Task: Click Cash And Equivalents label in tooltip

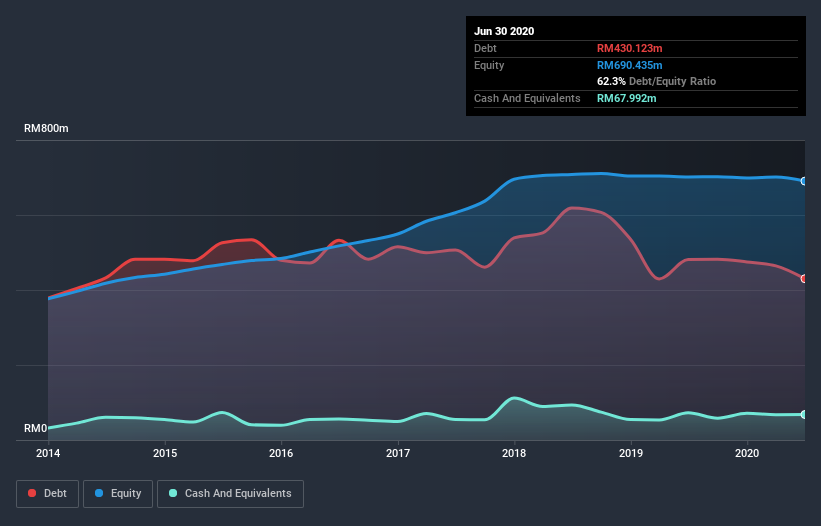Action: point(527,98)
